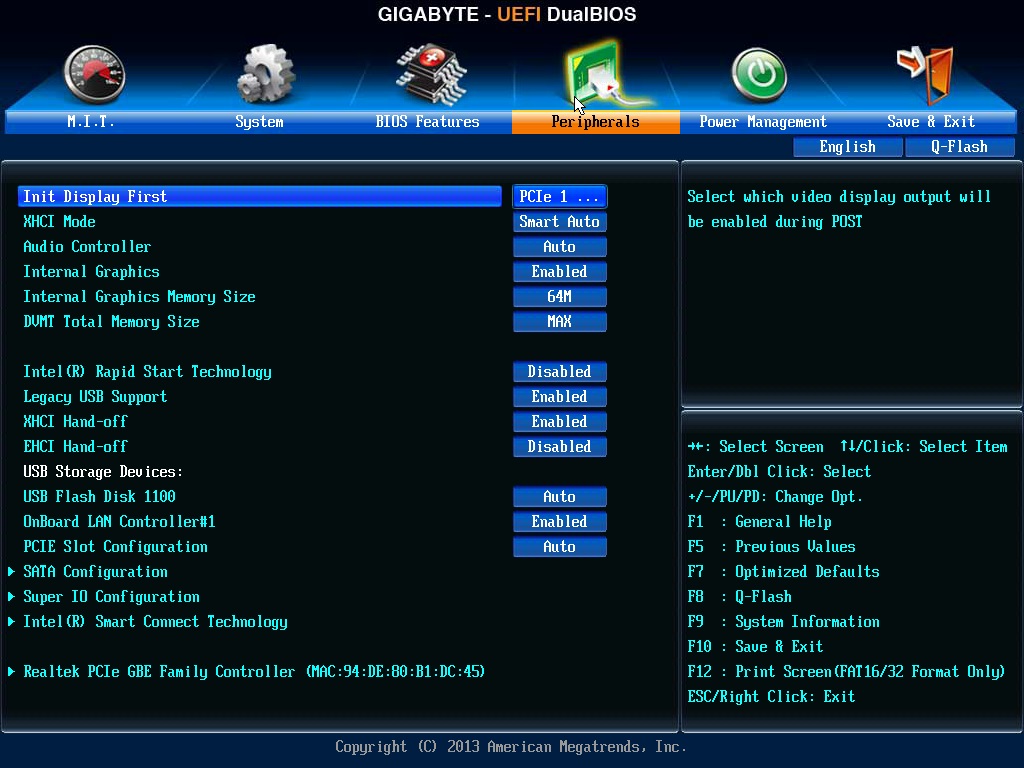Image resolution: width=1024 pixels, height=768 pixels.
Task: Click the BIOS Features chip icon
Action: [x=431, y=74]
